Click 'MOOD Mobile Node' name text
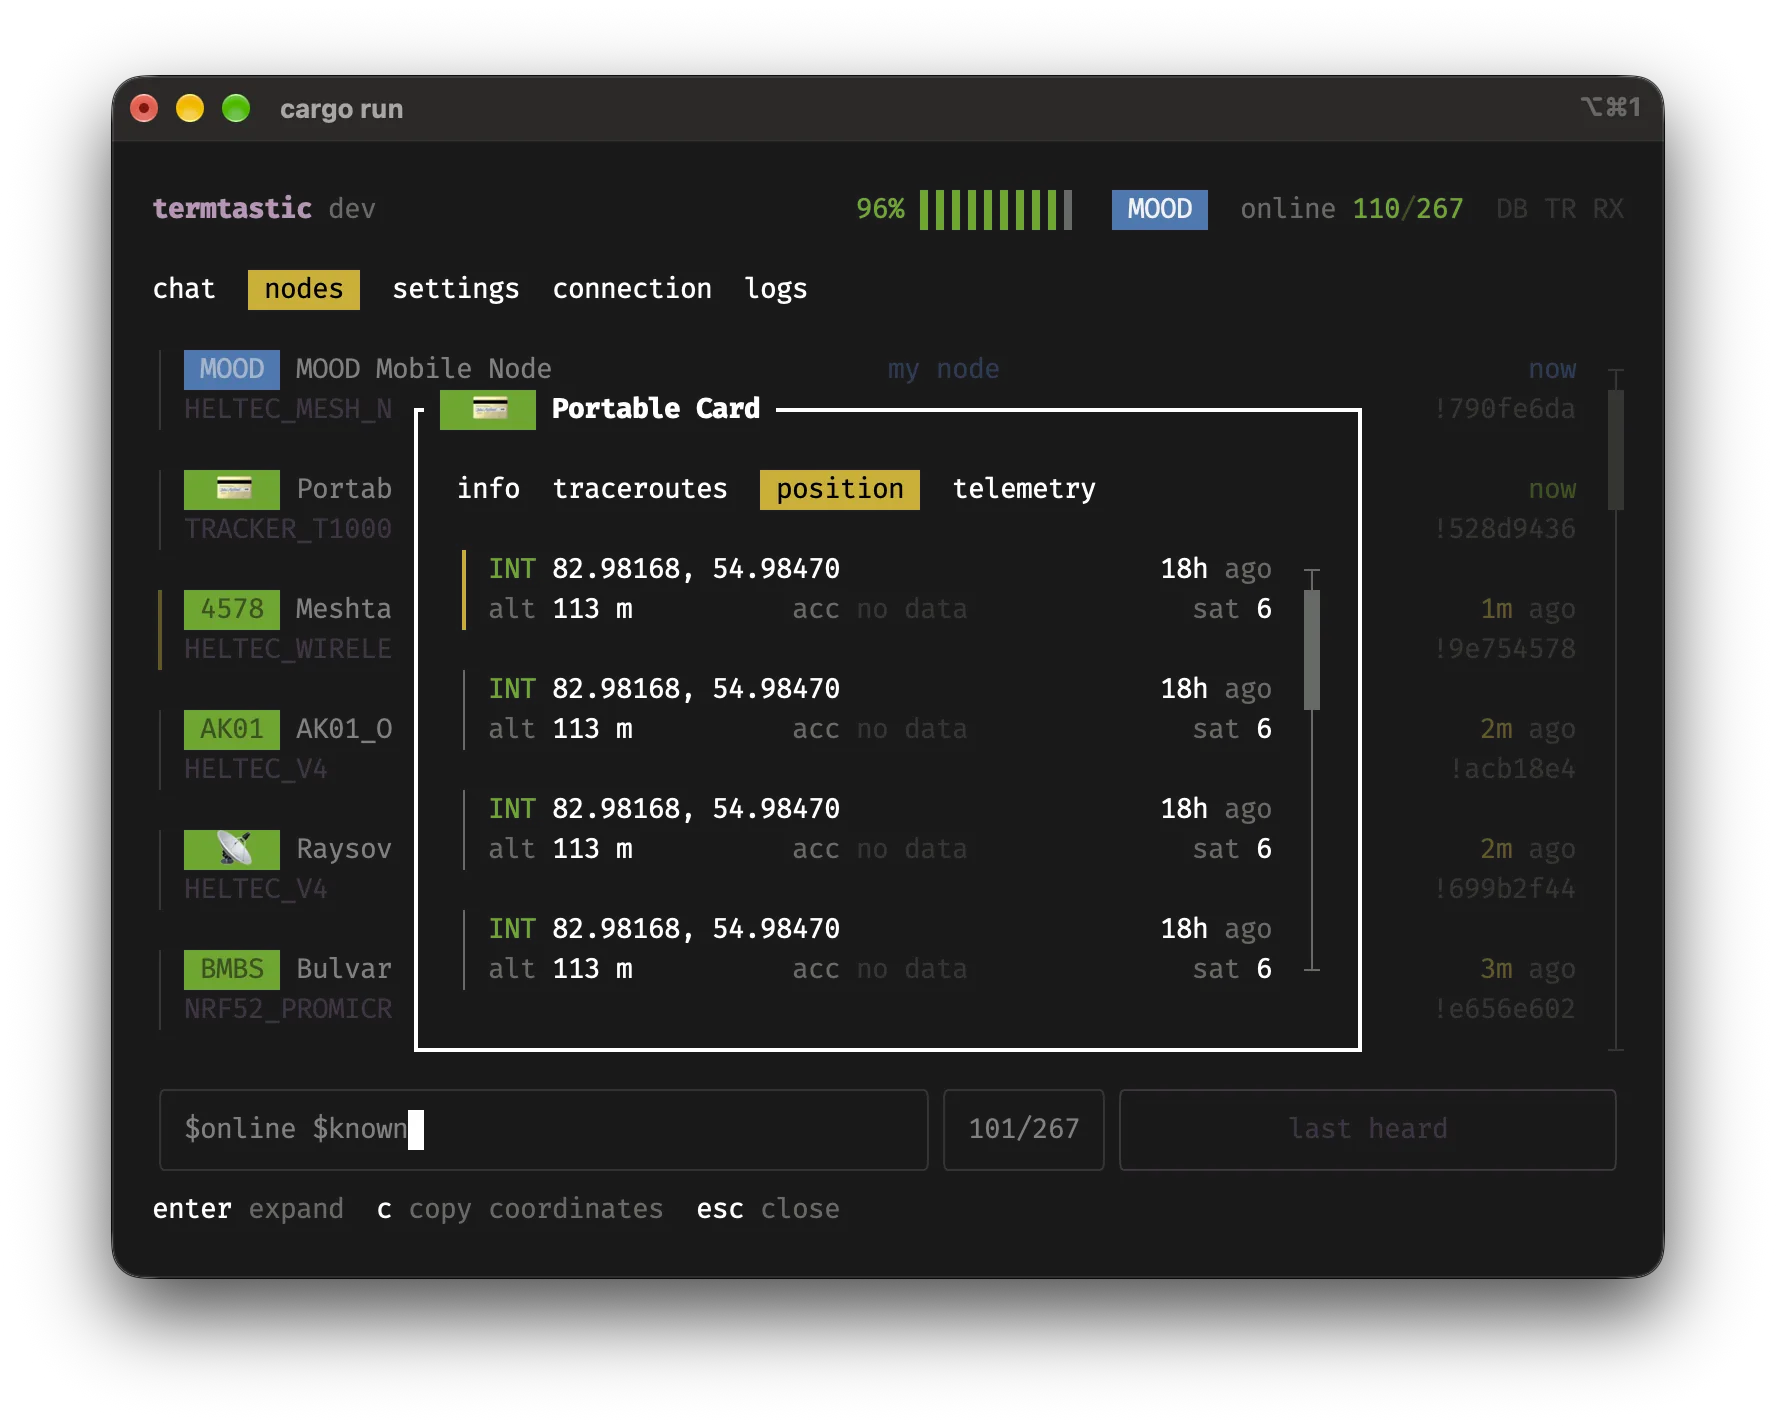1776x1426 pixels. [424, 369]
